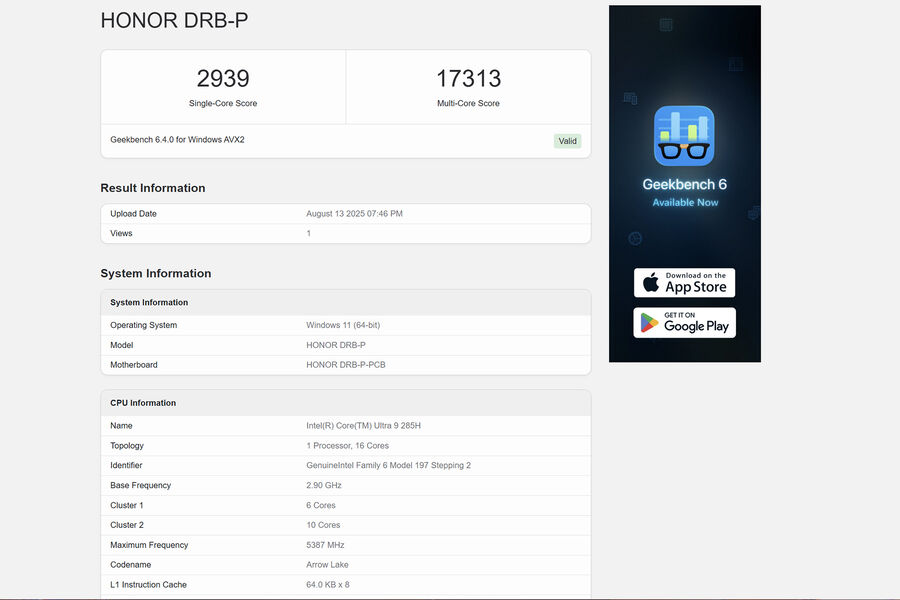This screenshot has width=900, height=600.
Task: Click the Operating System value Windows 11 (64-bit)
Action: 343,325
